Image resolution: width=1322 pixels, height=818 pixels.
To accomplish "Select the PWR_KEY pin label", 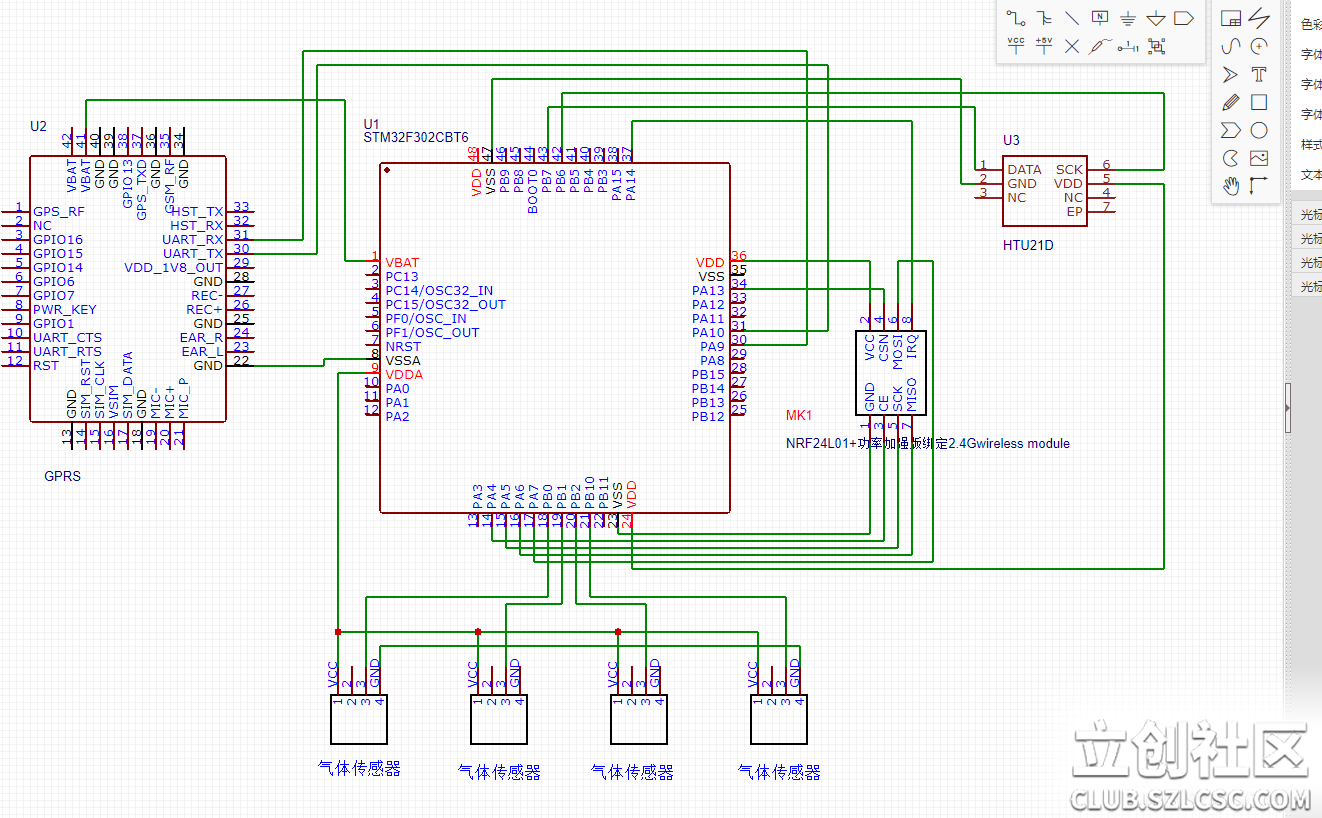I will pos(65,310).
